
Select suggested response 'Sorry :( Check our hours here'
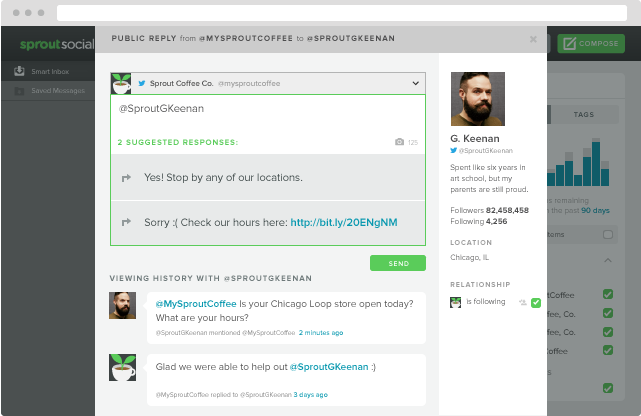tap(268, 223)
